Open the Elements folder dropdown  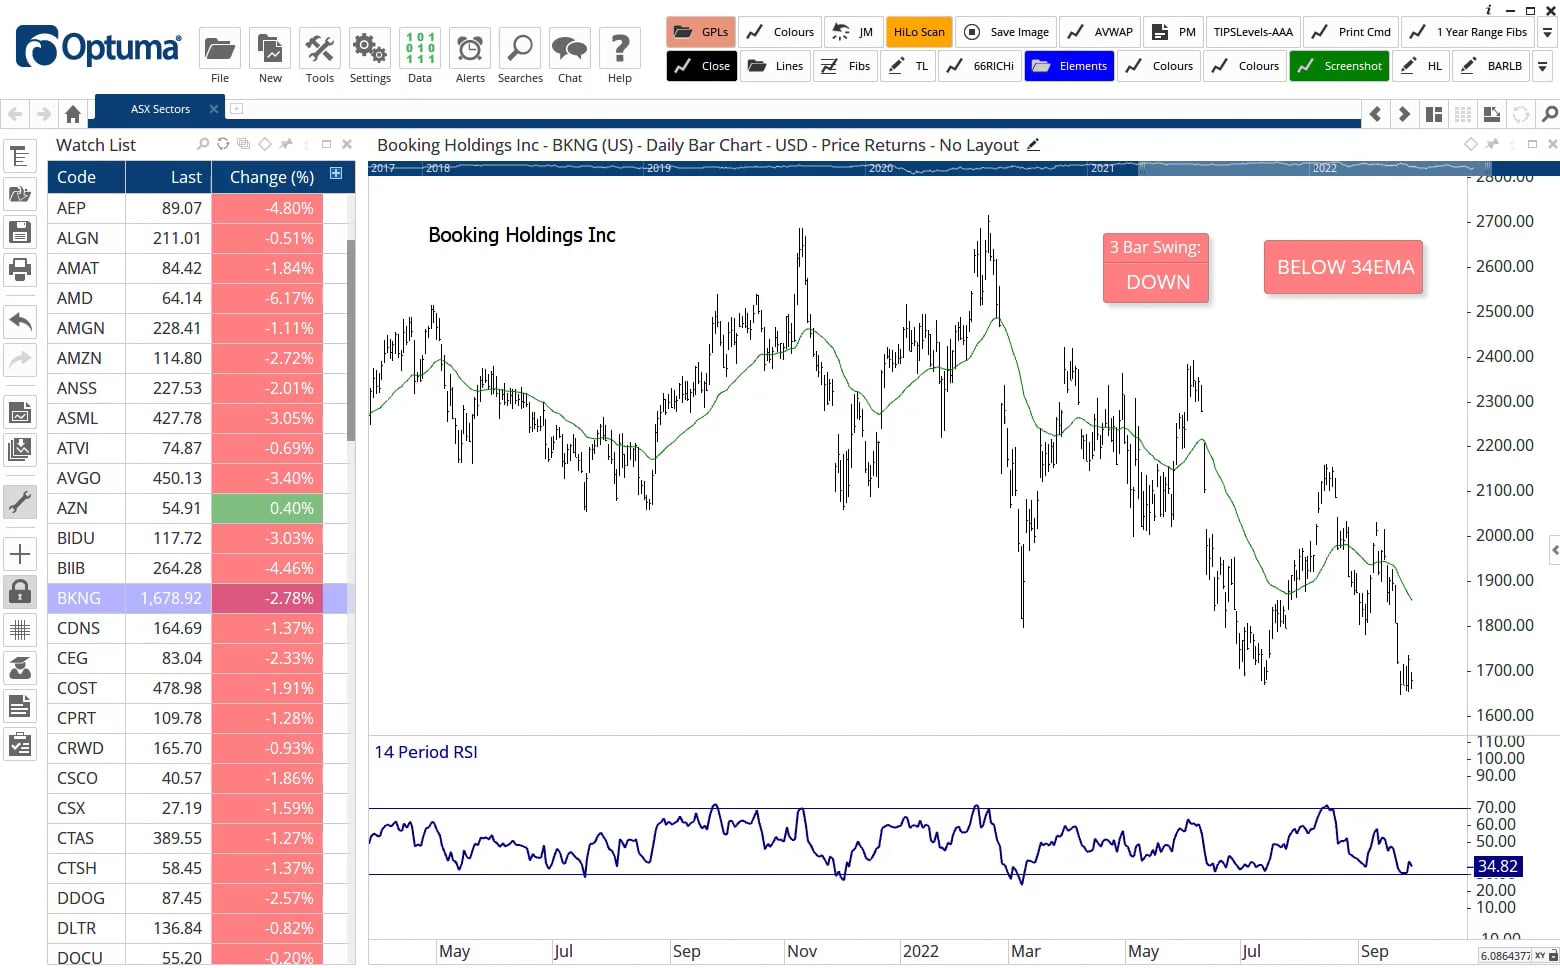pyautogui.click(x=1069, y=66)
